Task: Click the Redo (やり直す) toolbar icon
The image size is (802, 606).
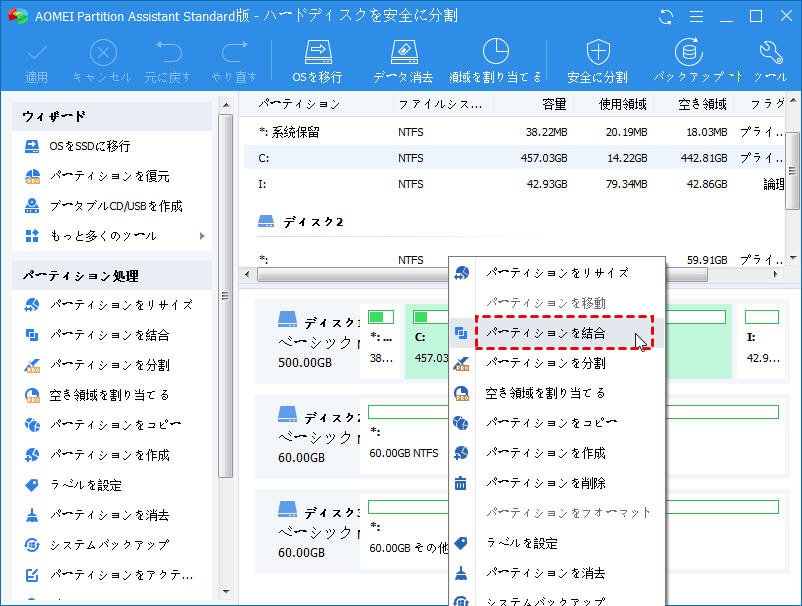Action: 234,53
